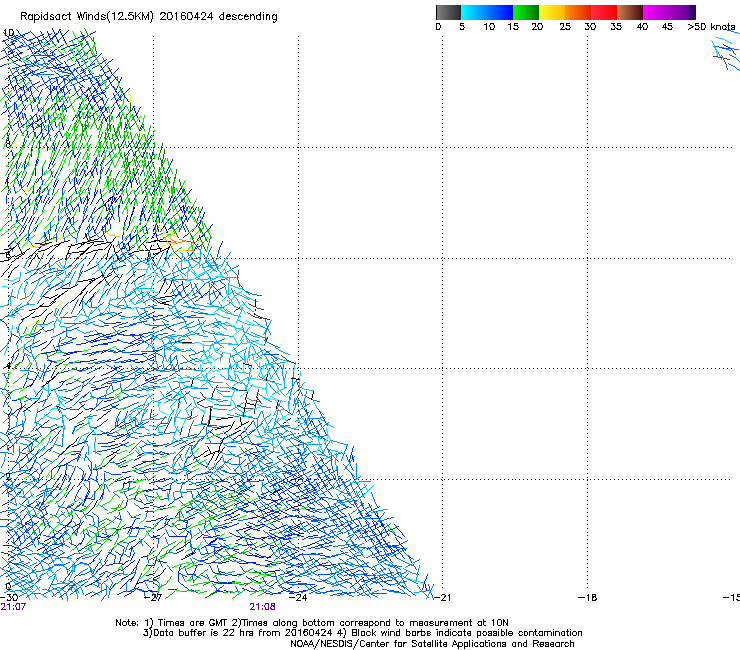
Task: Click the '35' label under the color bar
Action: coord(616,27)
